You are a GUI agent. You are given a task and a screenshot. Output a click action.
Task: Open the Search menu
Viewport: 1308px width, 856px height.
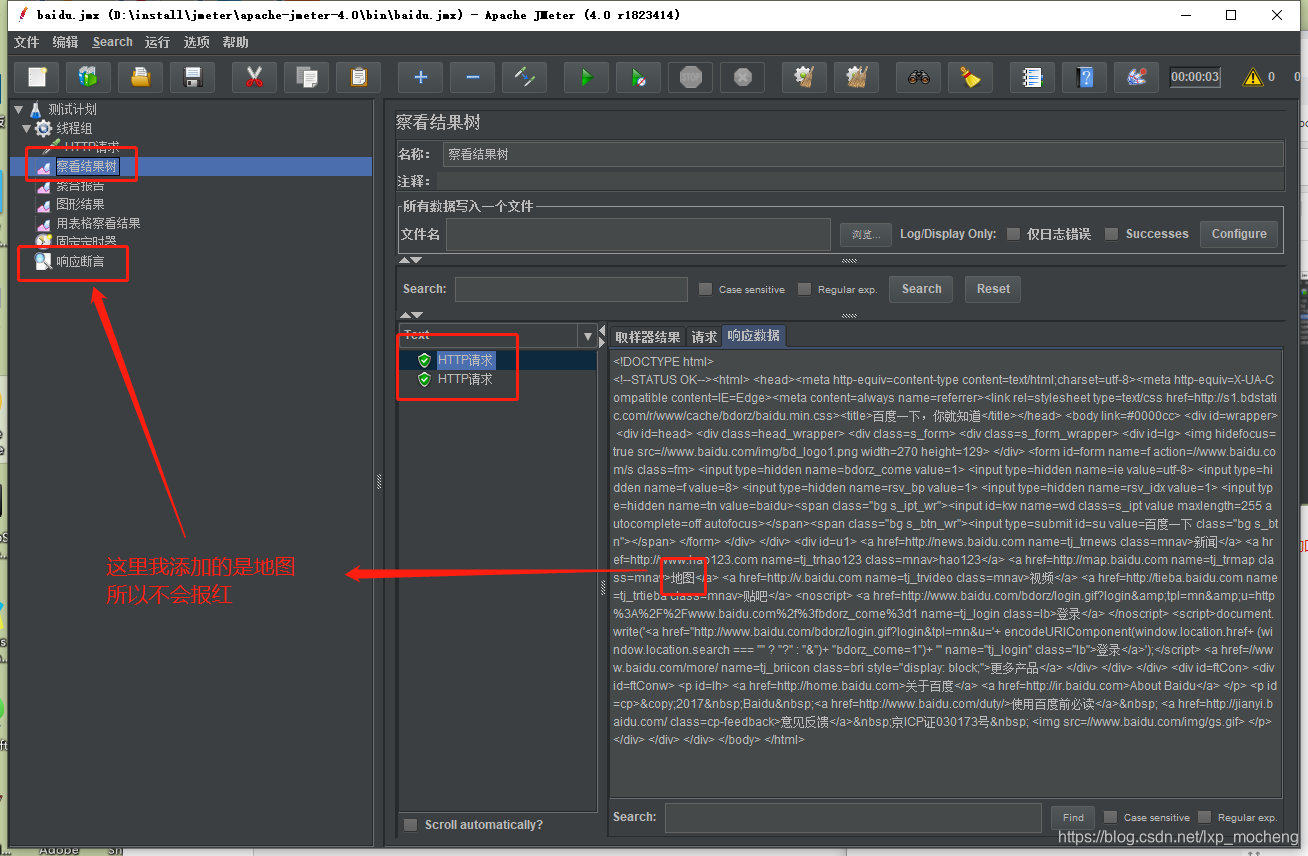(x=112, y=42)
